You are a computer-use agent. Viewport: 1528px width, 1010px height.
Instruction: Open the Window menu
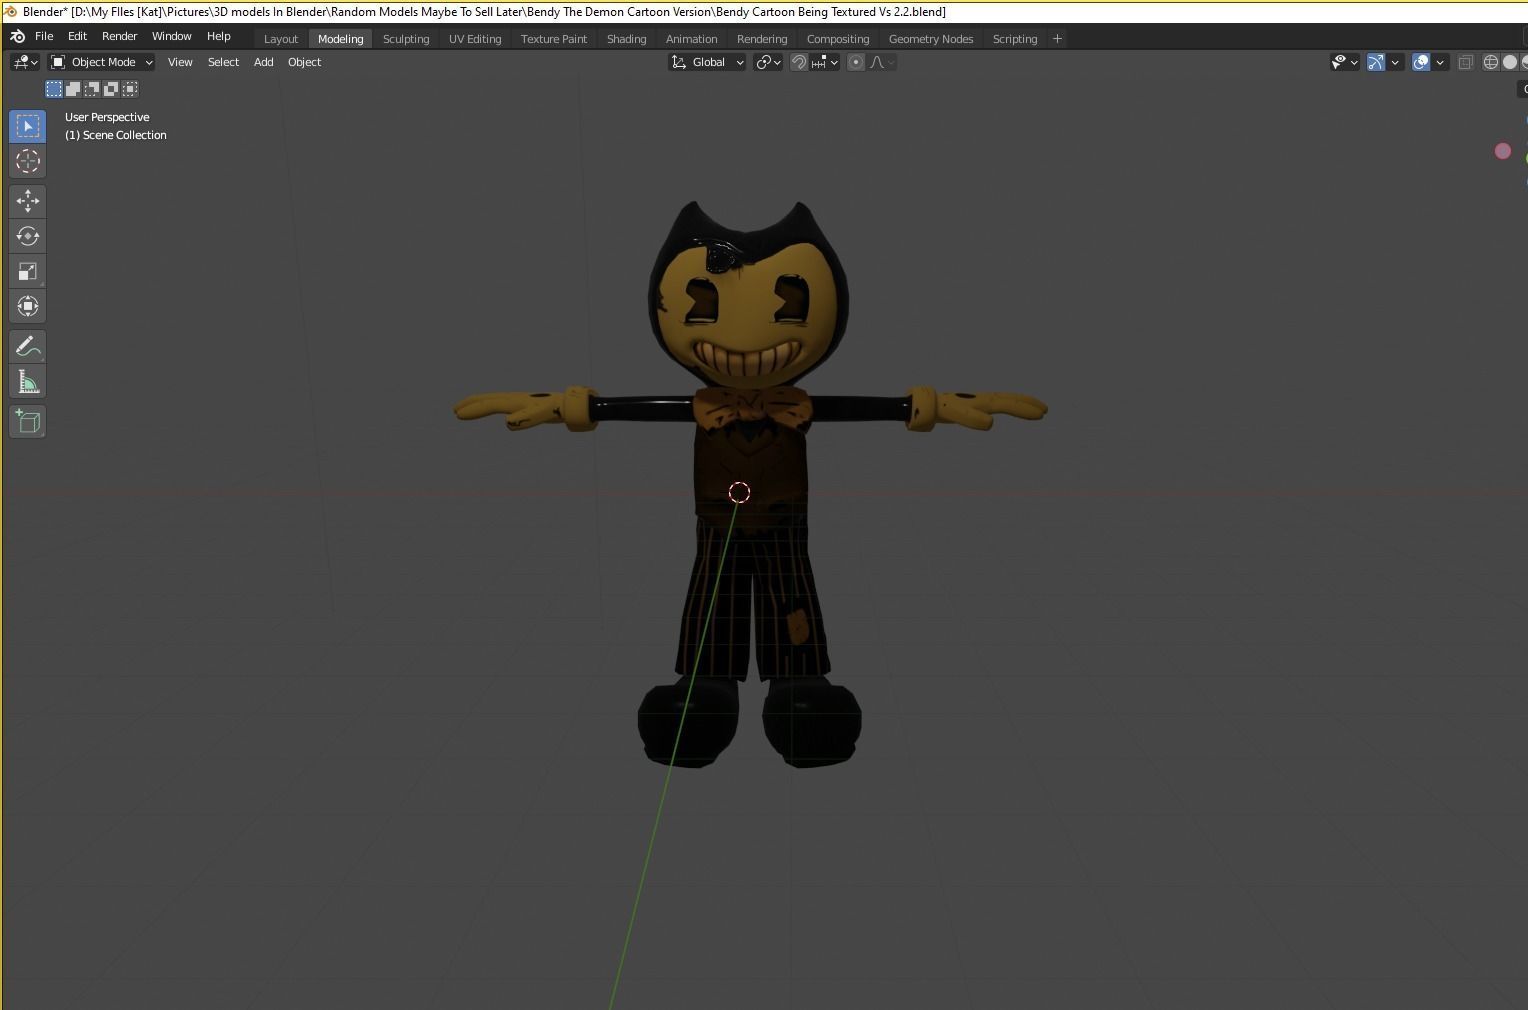pyautogui.click(x=171, y=36)
